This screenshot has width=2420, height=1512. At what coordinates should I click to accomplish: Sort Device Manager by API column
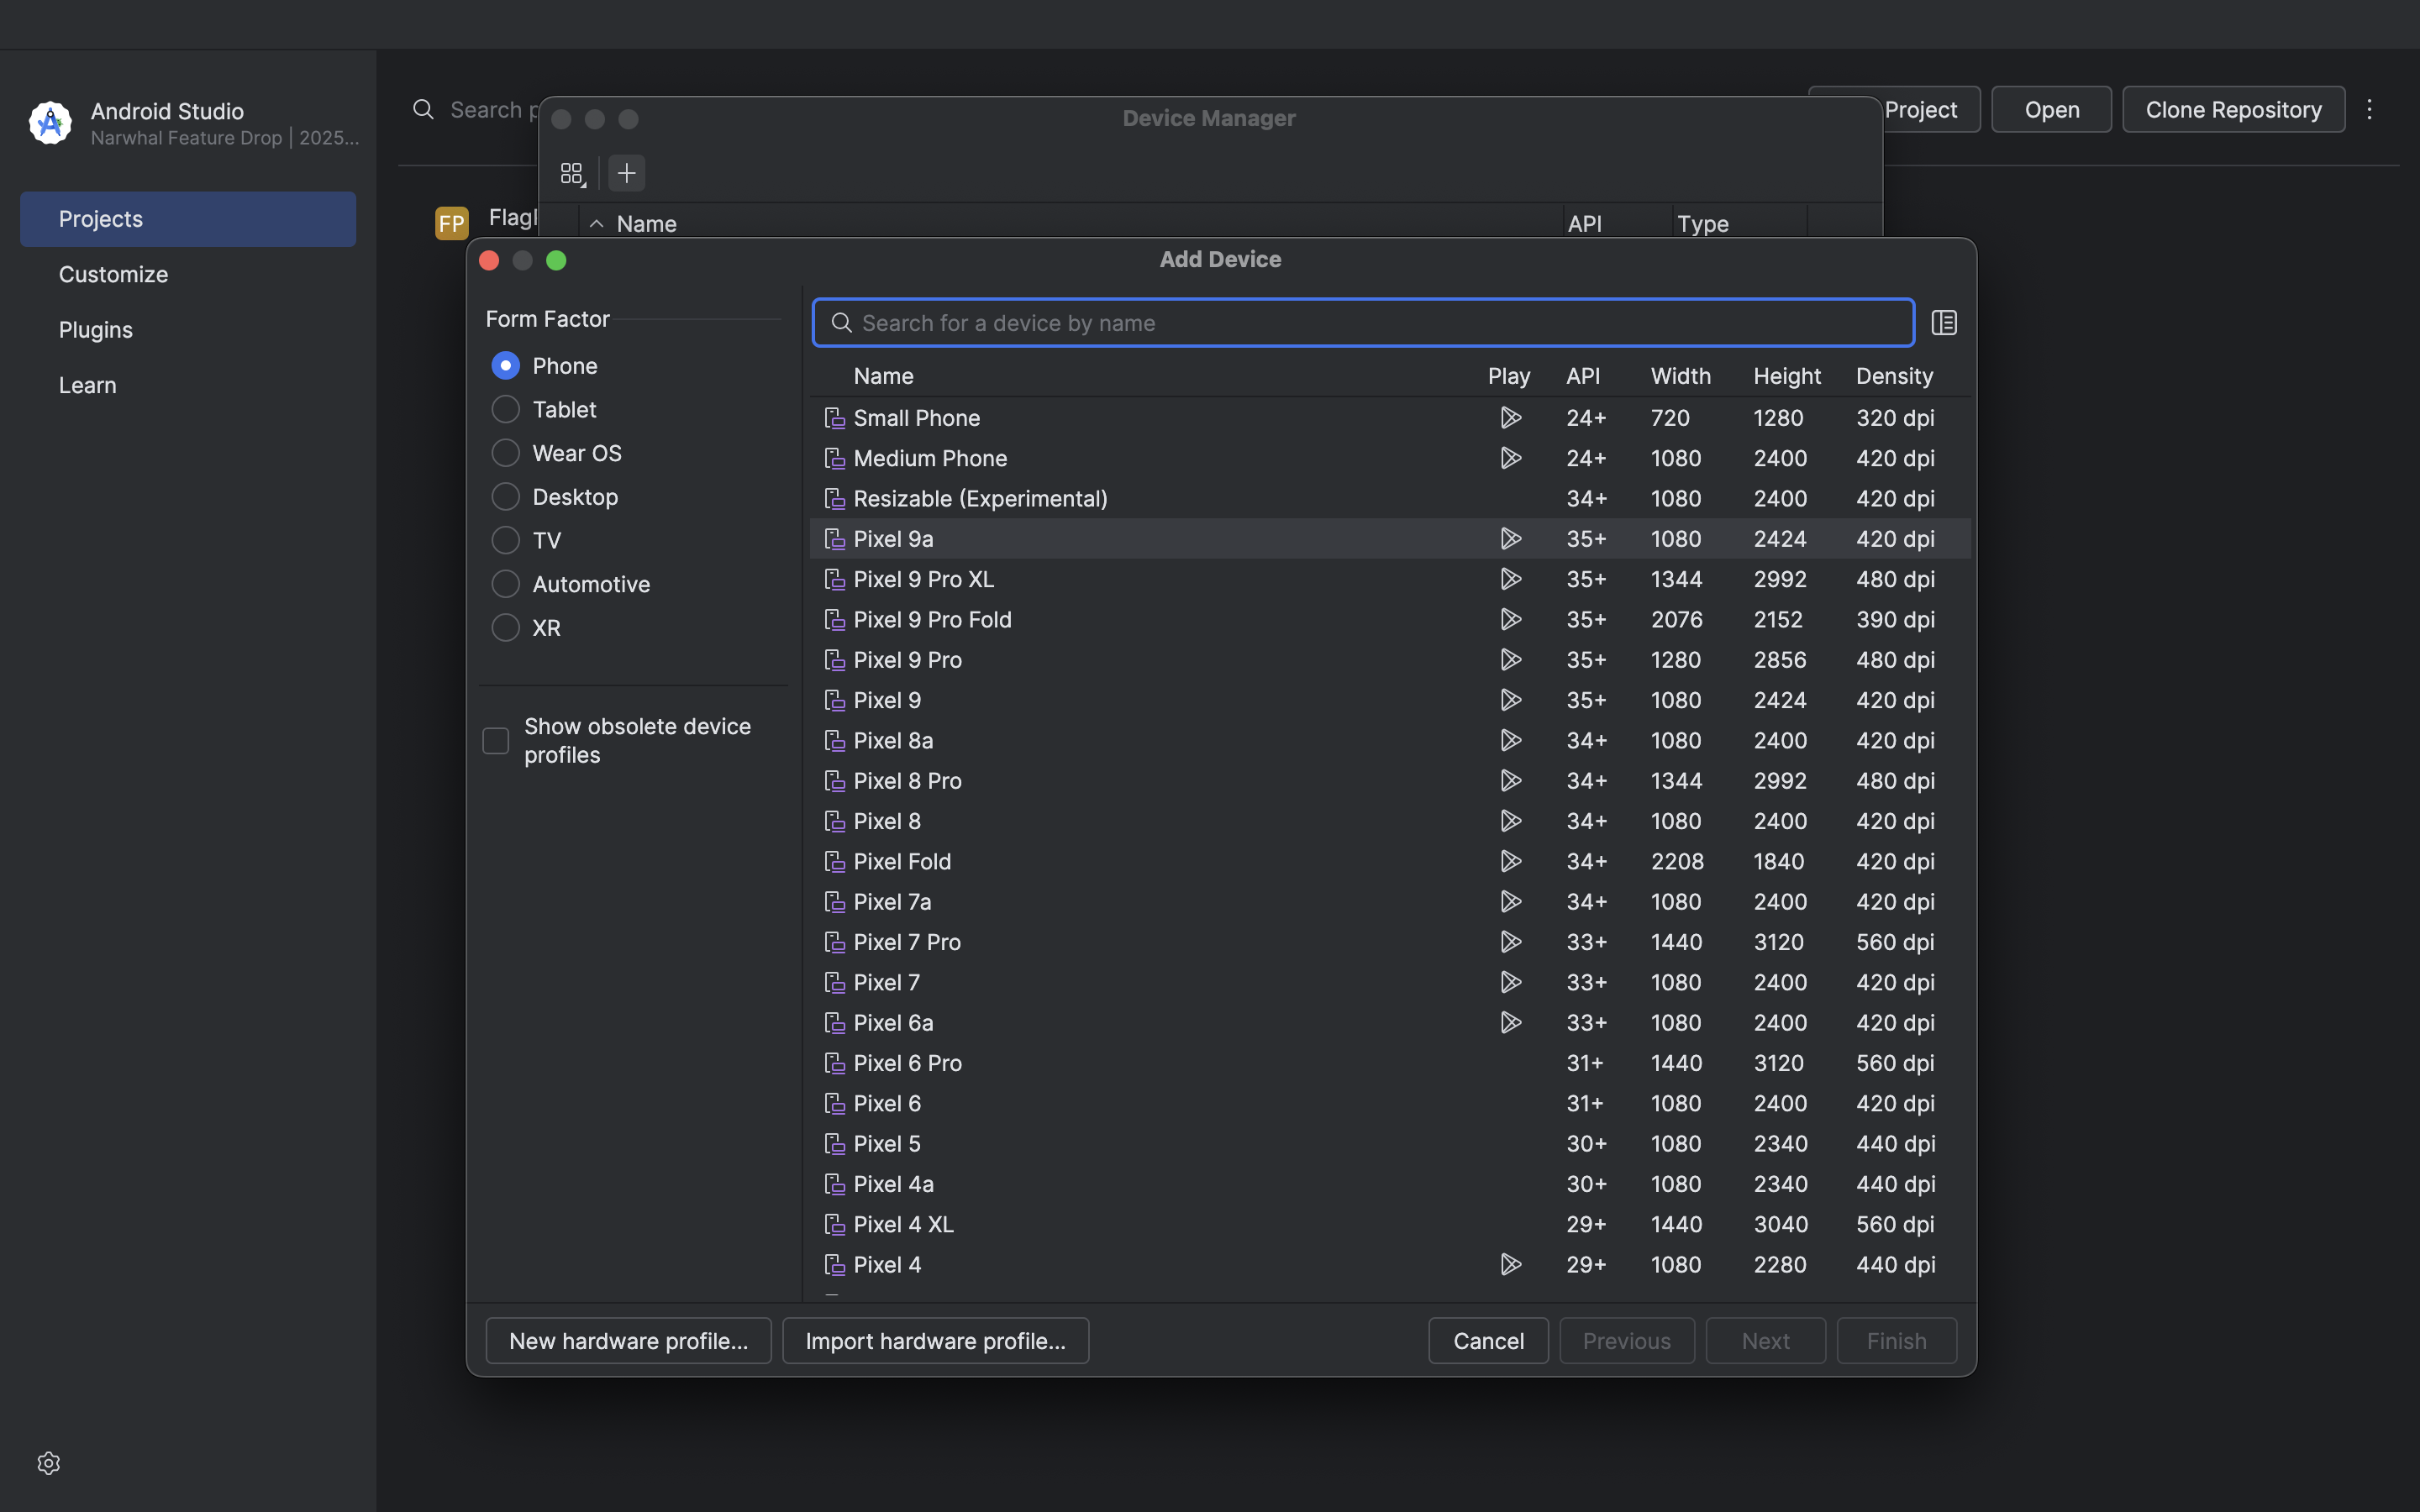pyautogui.click(x=1584, y=224)
